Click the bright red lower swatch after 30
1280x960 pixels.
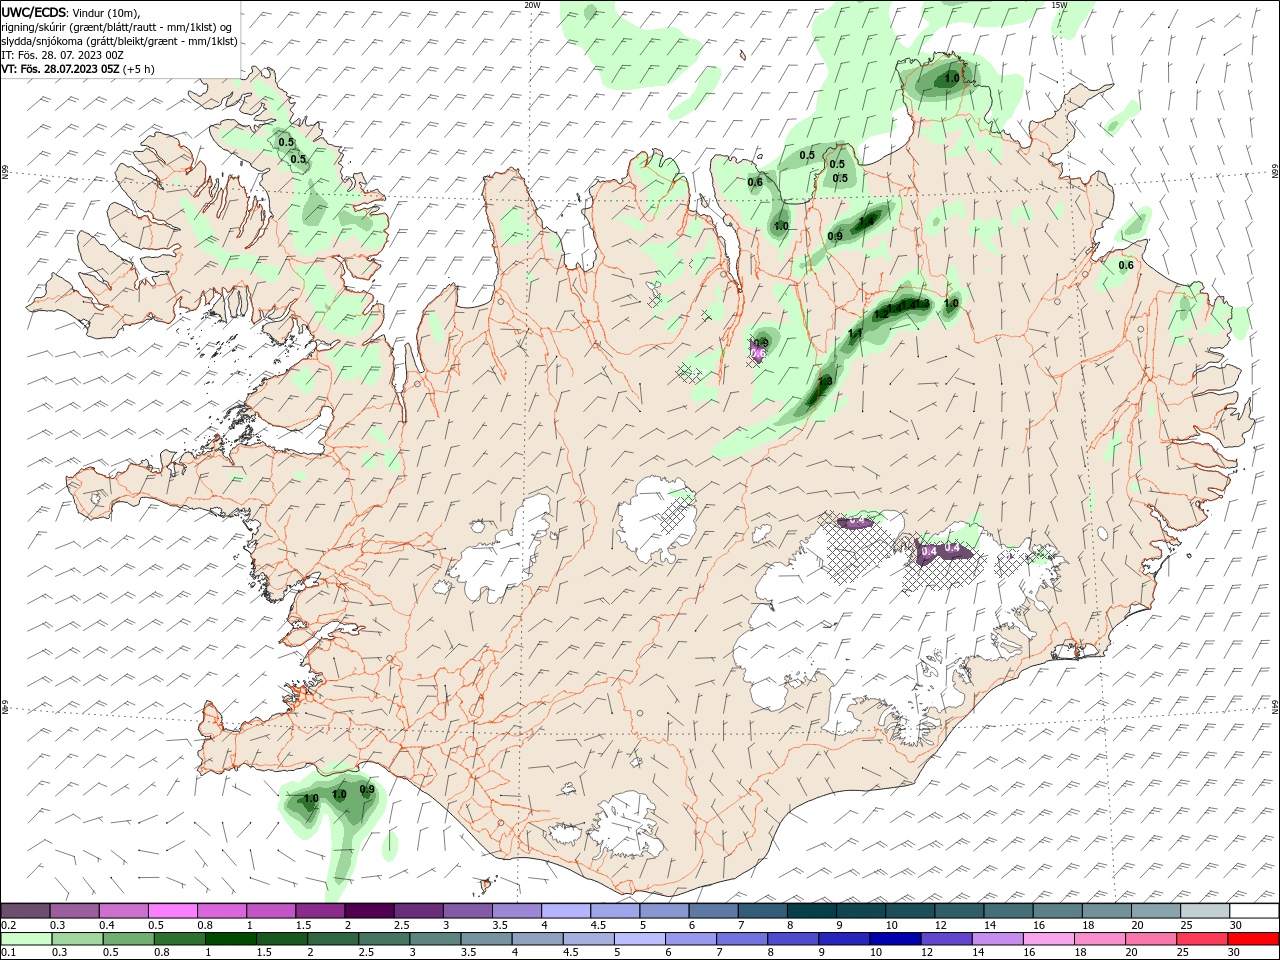tap(1252, 939)
